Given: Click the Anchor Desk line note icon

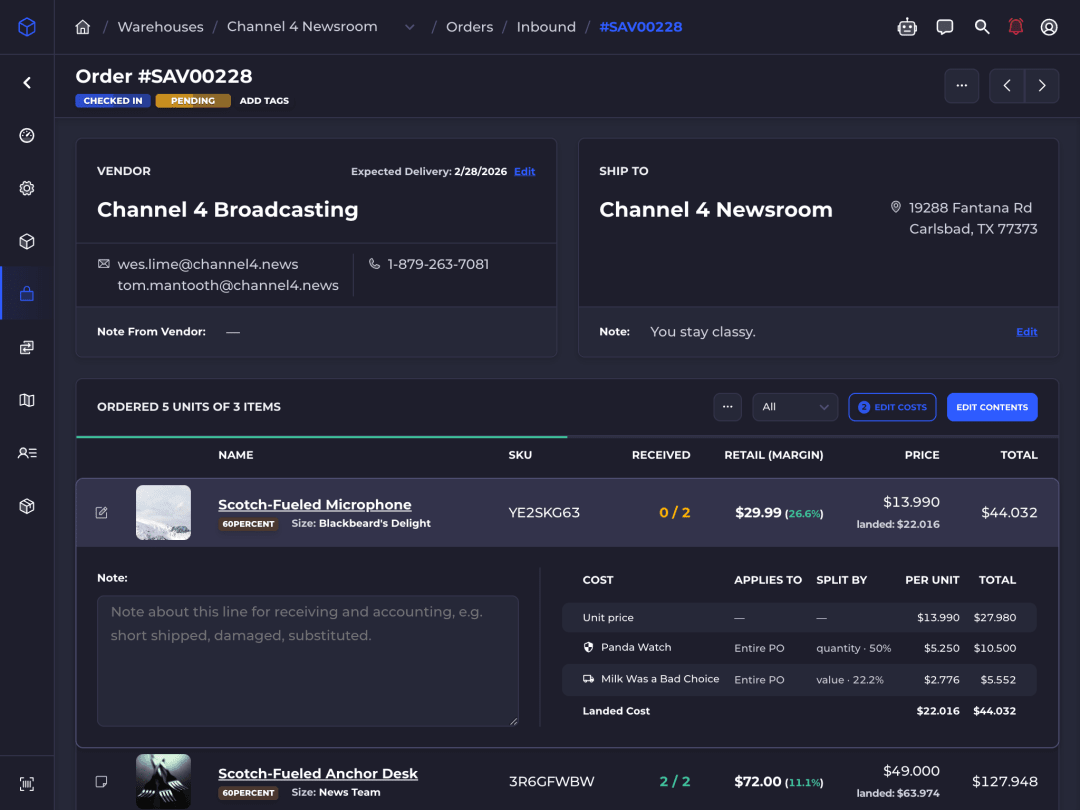Looking at the screenshot, I should point(101,781).
